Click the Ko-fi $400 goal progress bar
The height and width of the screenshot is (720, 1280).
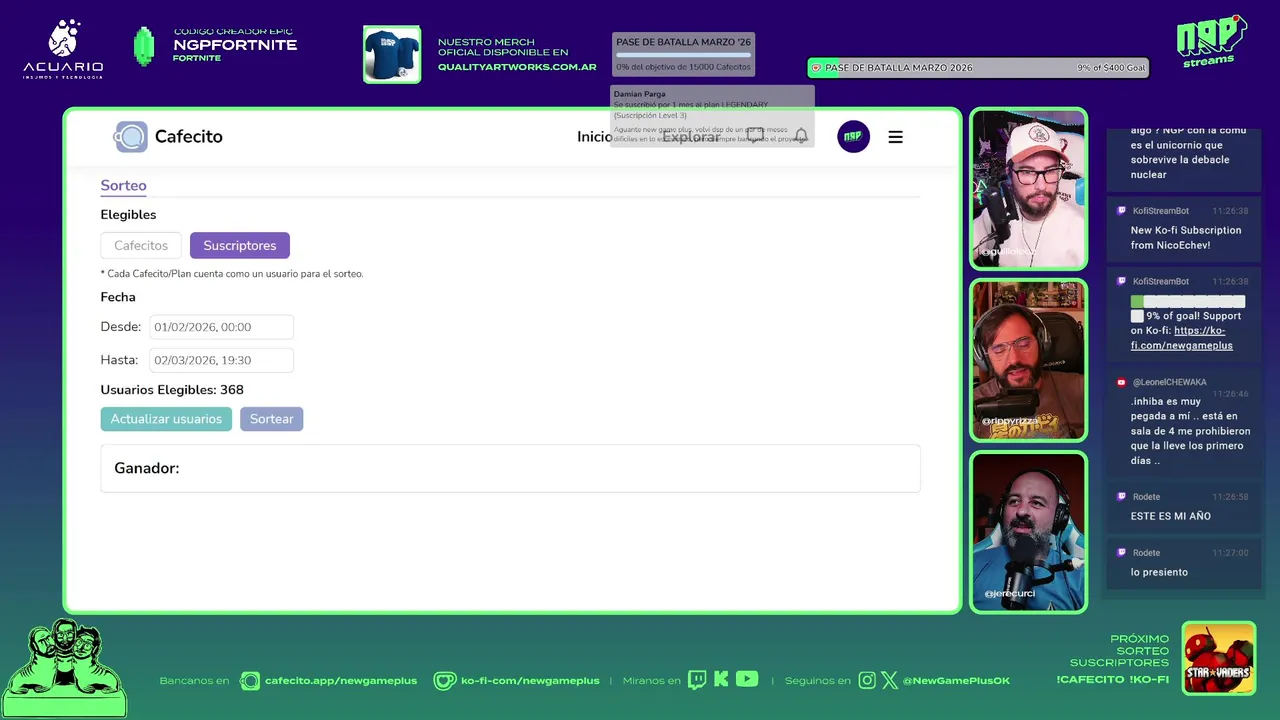tap(978, 68)
